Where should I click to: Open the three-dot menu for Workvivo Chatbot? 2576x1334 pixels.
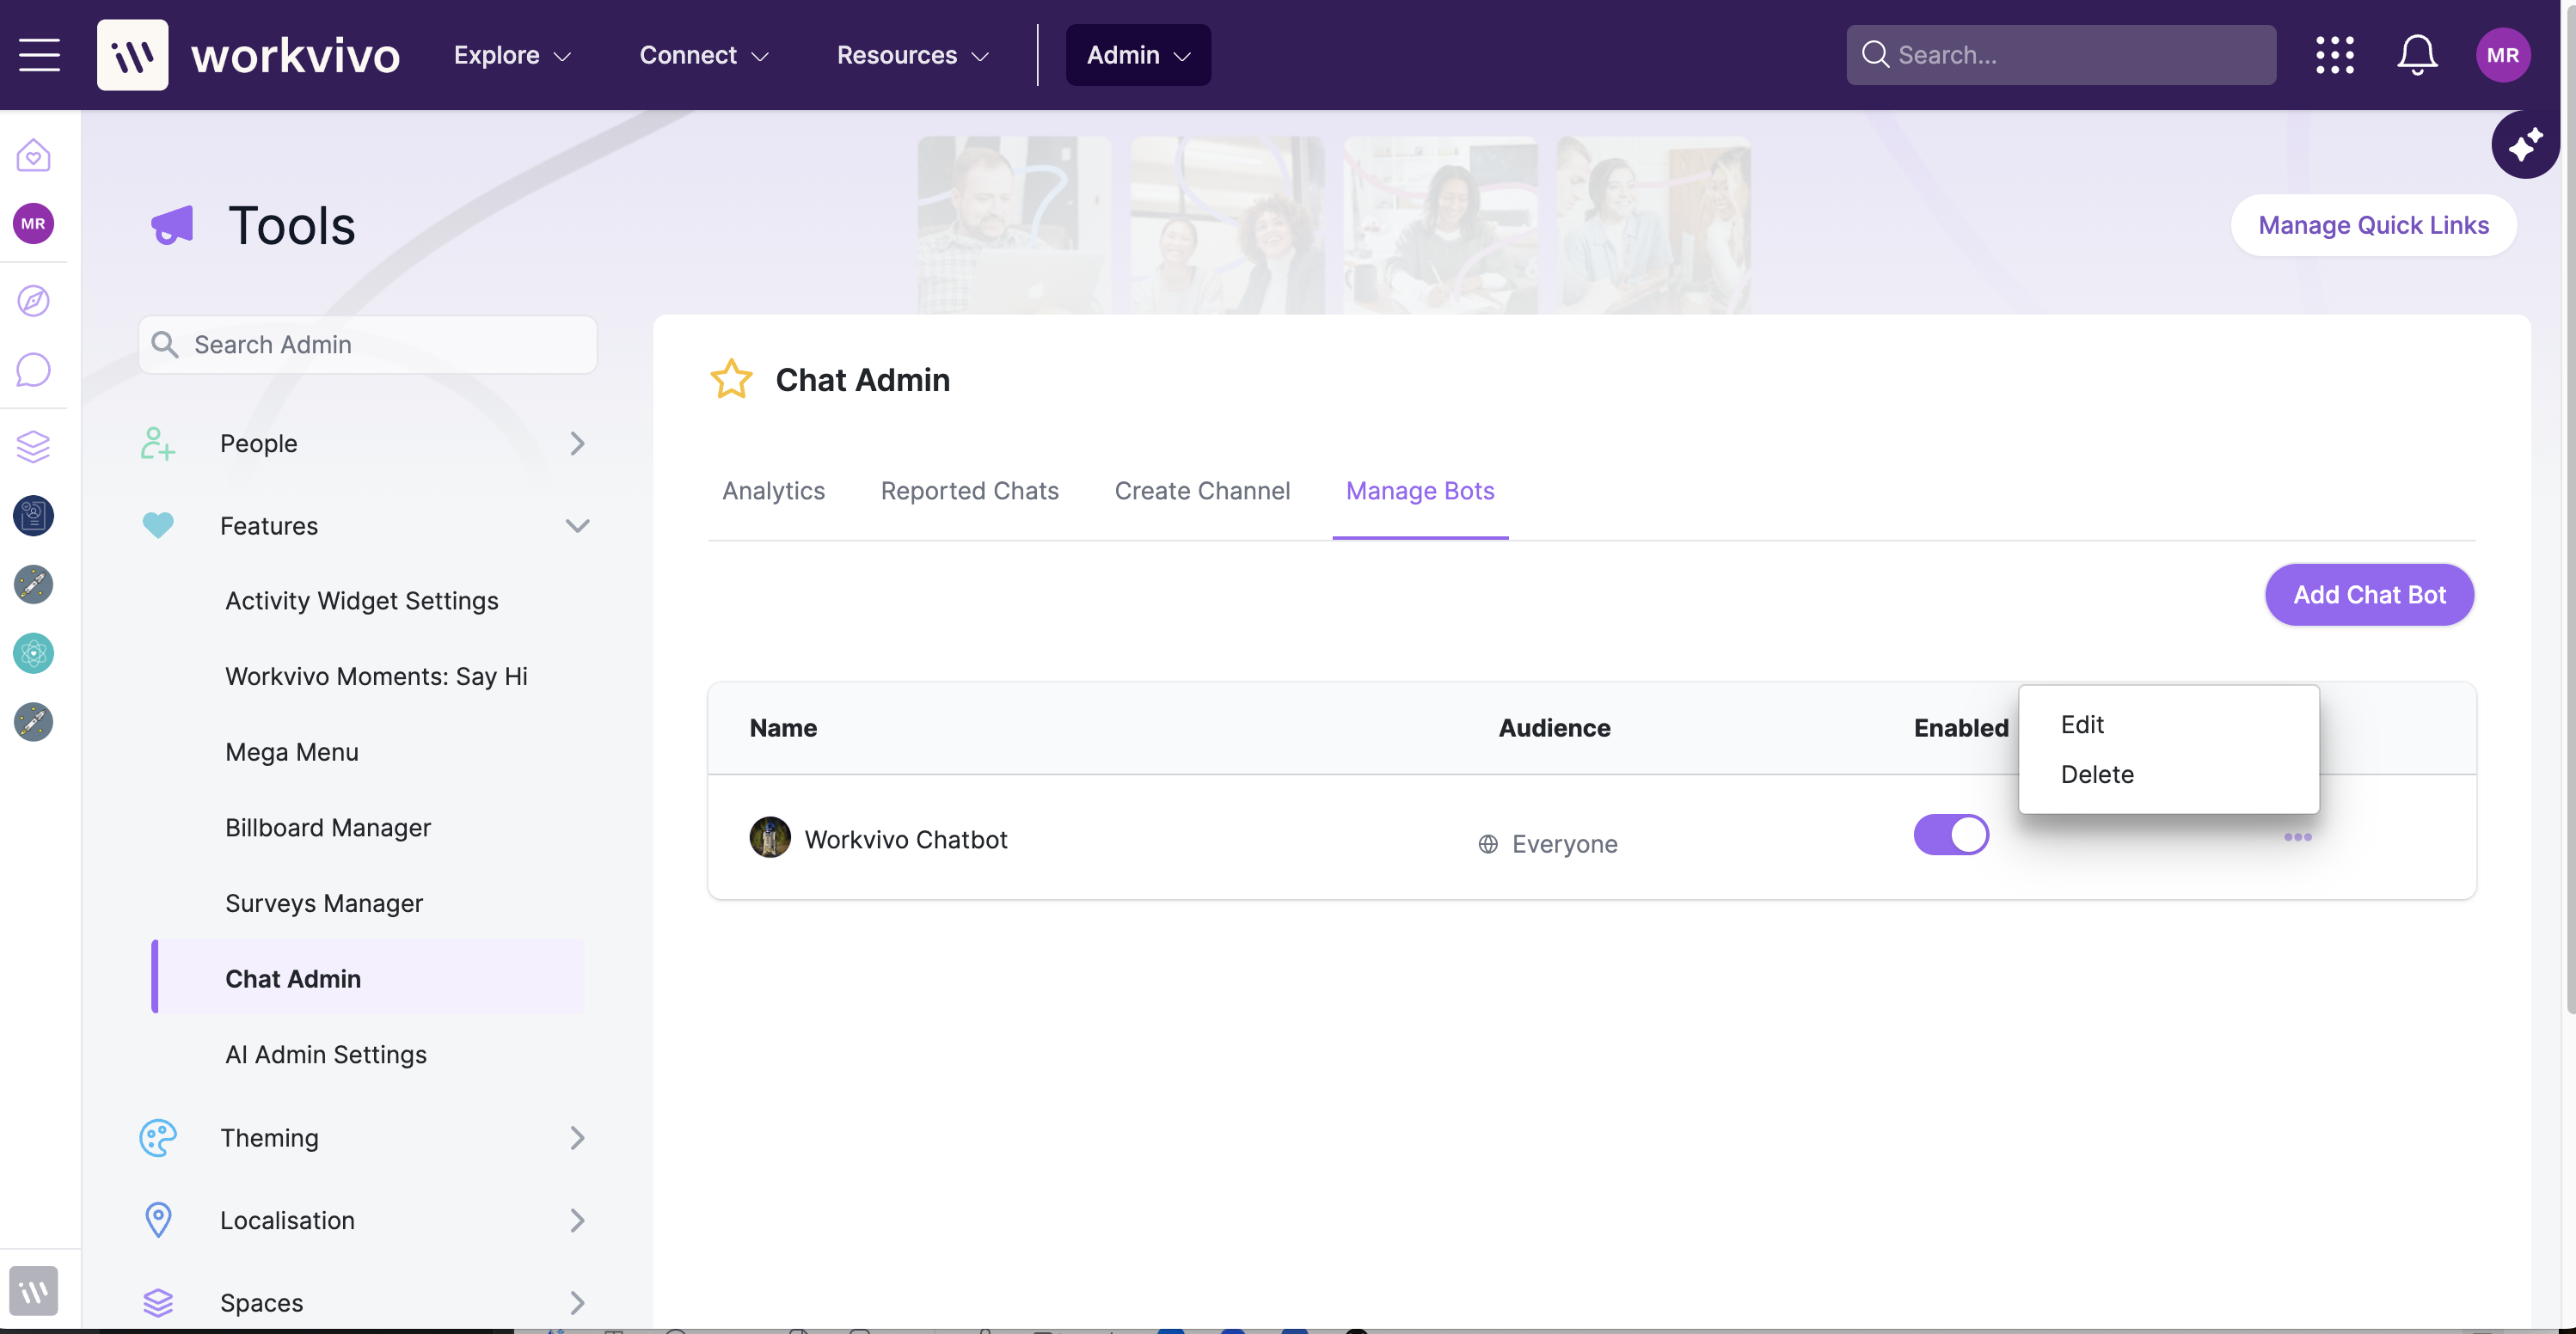[2297, 837]
